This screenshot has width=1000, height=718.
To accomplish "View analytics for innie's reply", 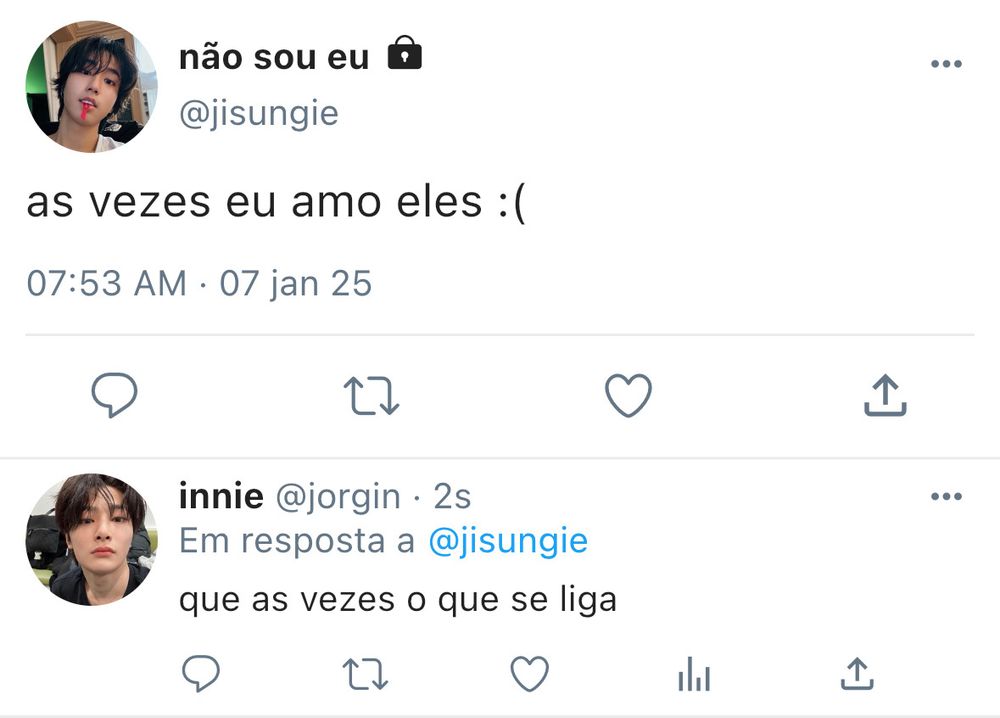I will pyautogui.click(x=693, y=676).
